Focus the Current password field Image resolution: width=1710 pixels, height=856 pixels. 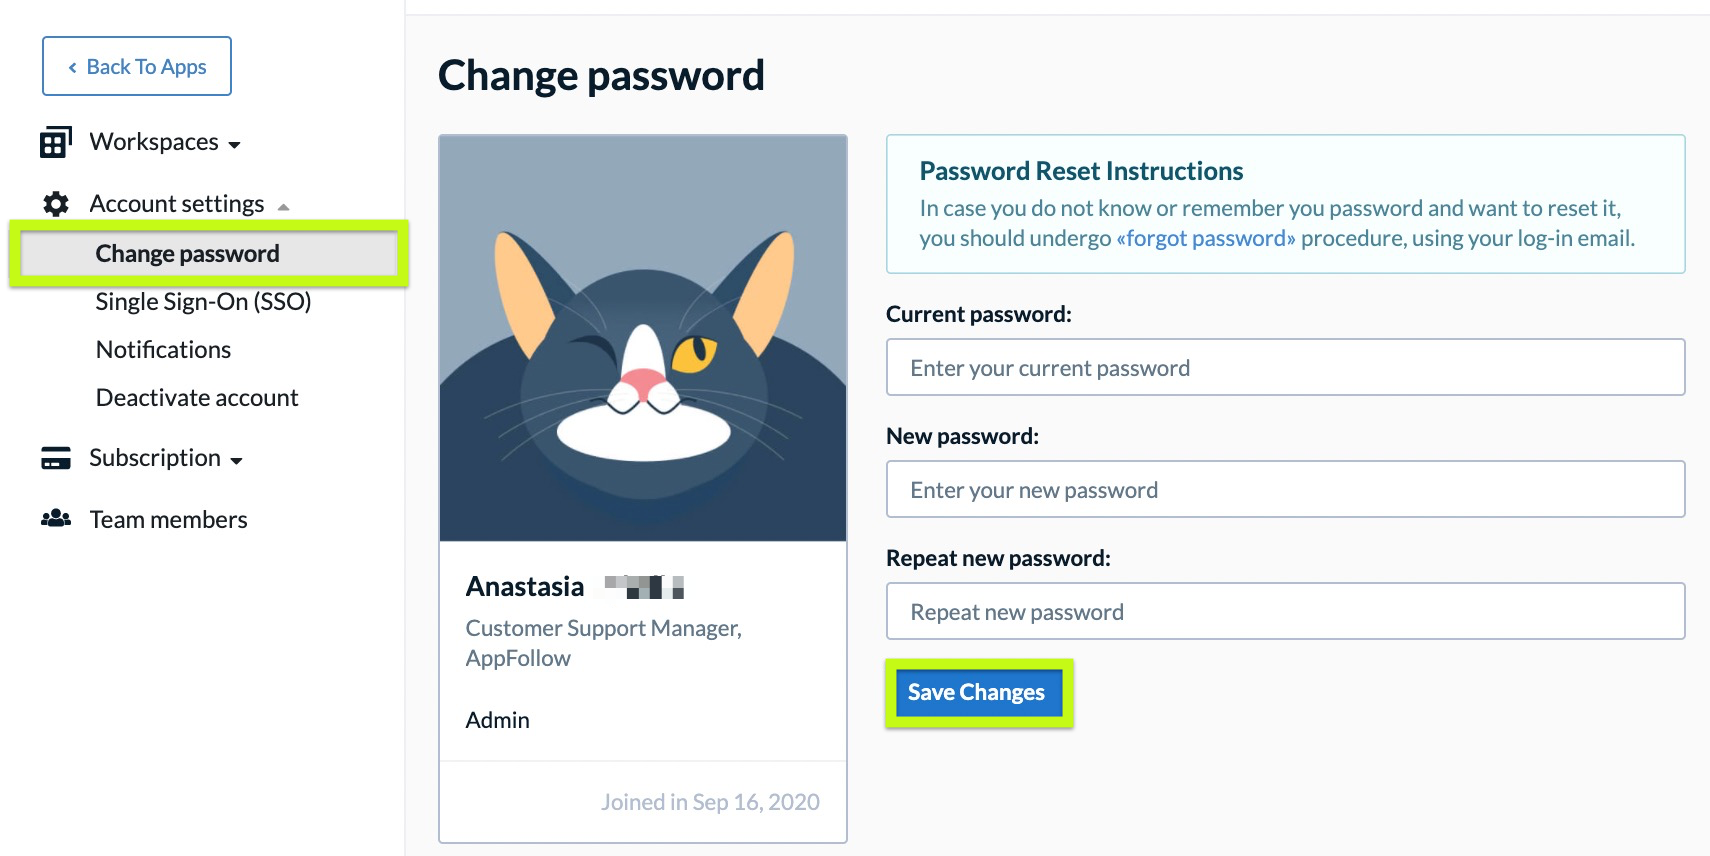(1285, 367)
